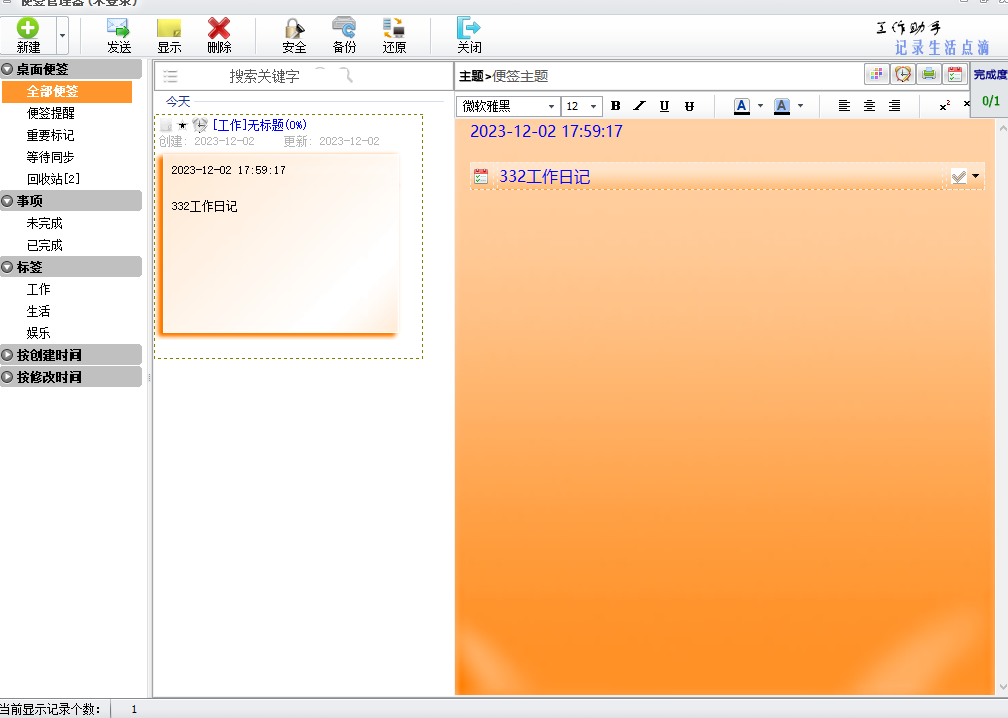Viewport: 1008px width, 718px height.
Task: Select 回收站[2] in the sidebar
Action: pyautogui.click(x=53, y=179)
